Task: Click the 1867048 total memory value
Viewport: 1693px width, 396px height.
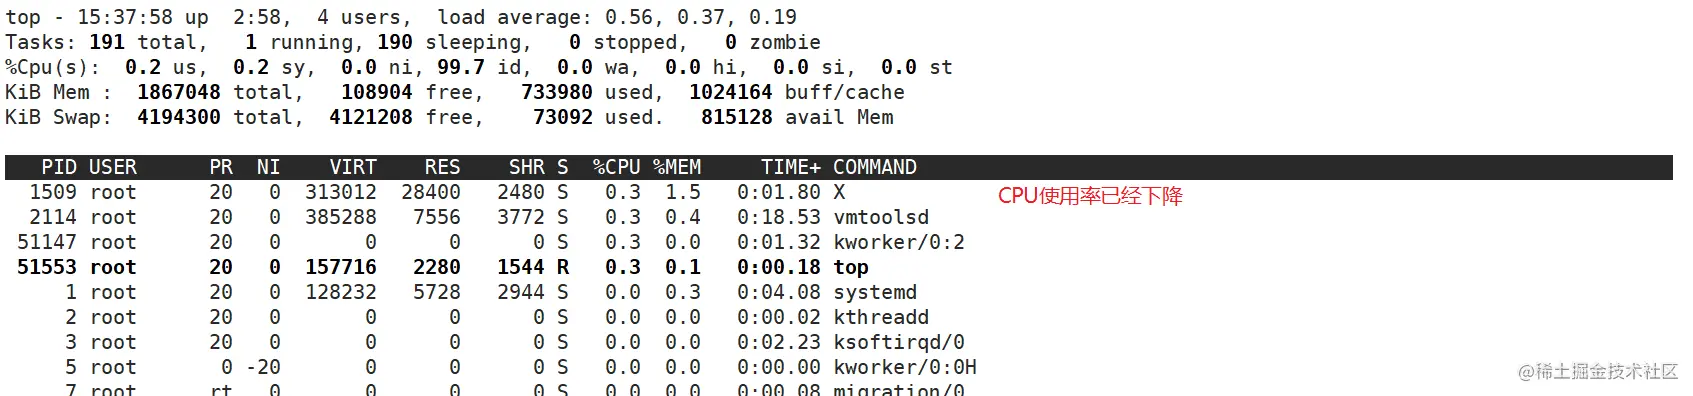Action: [179, 92]
